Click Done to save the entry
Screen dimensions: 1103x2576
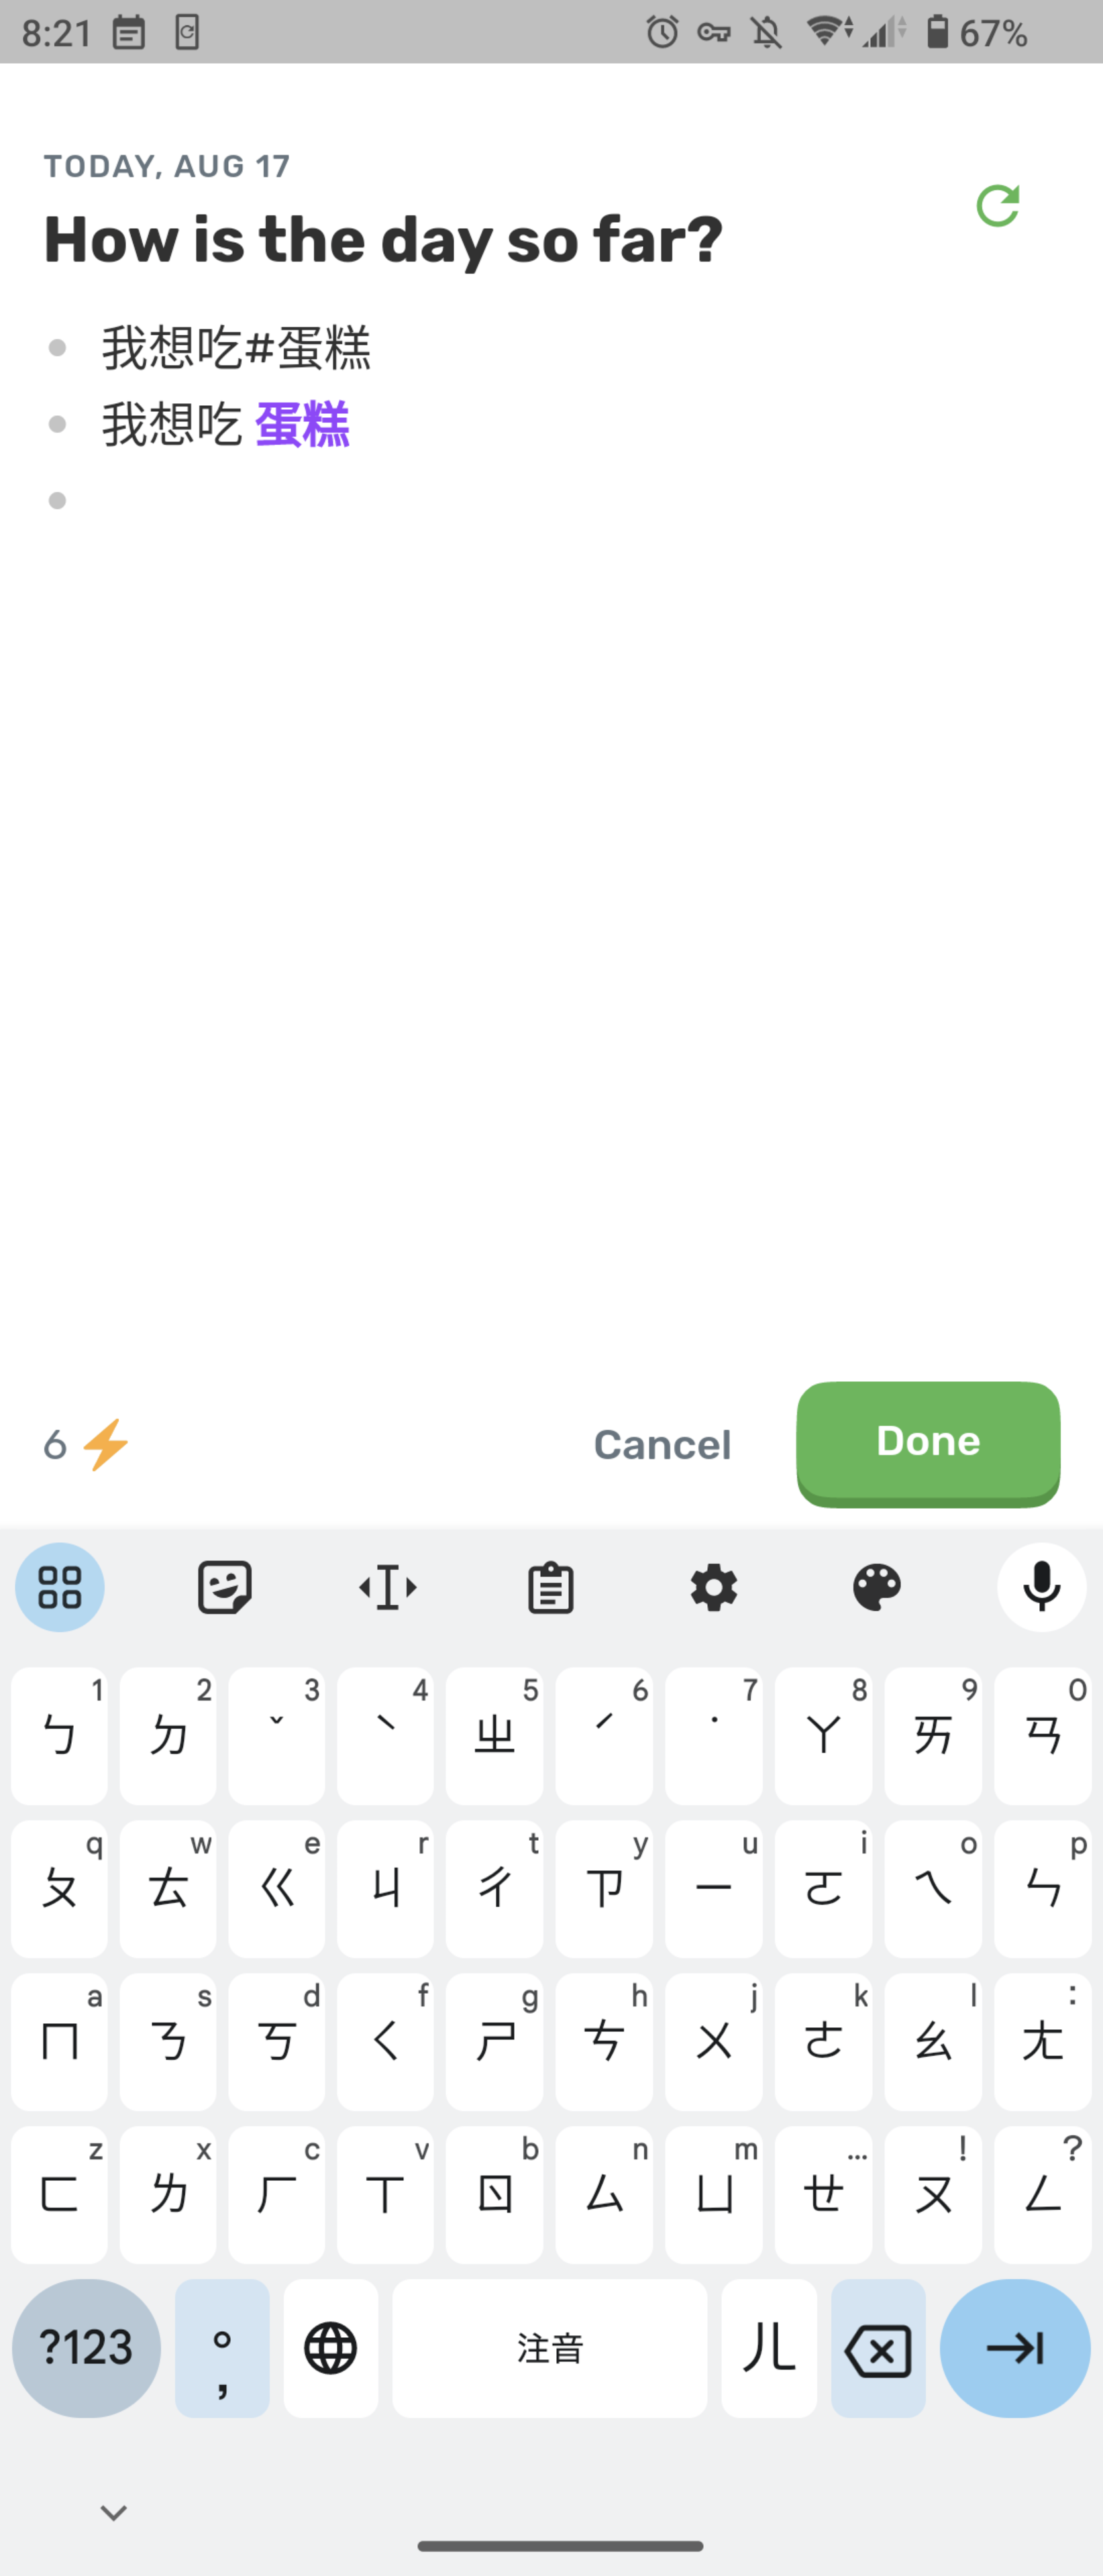[x=928, y=1443]
